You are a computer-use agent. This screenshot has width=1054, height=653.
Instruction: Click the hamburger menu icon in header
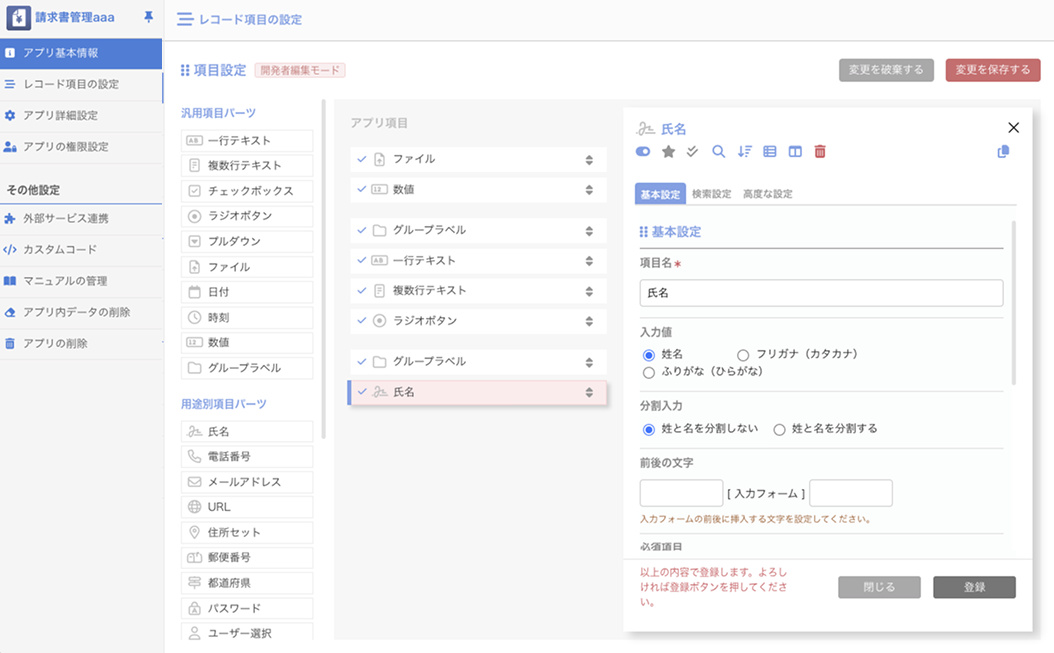(185, 20)
